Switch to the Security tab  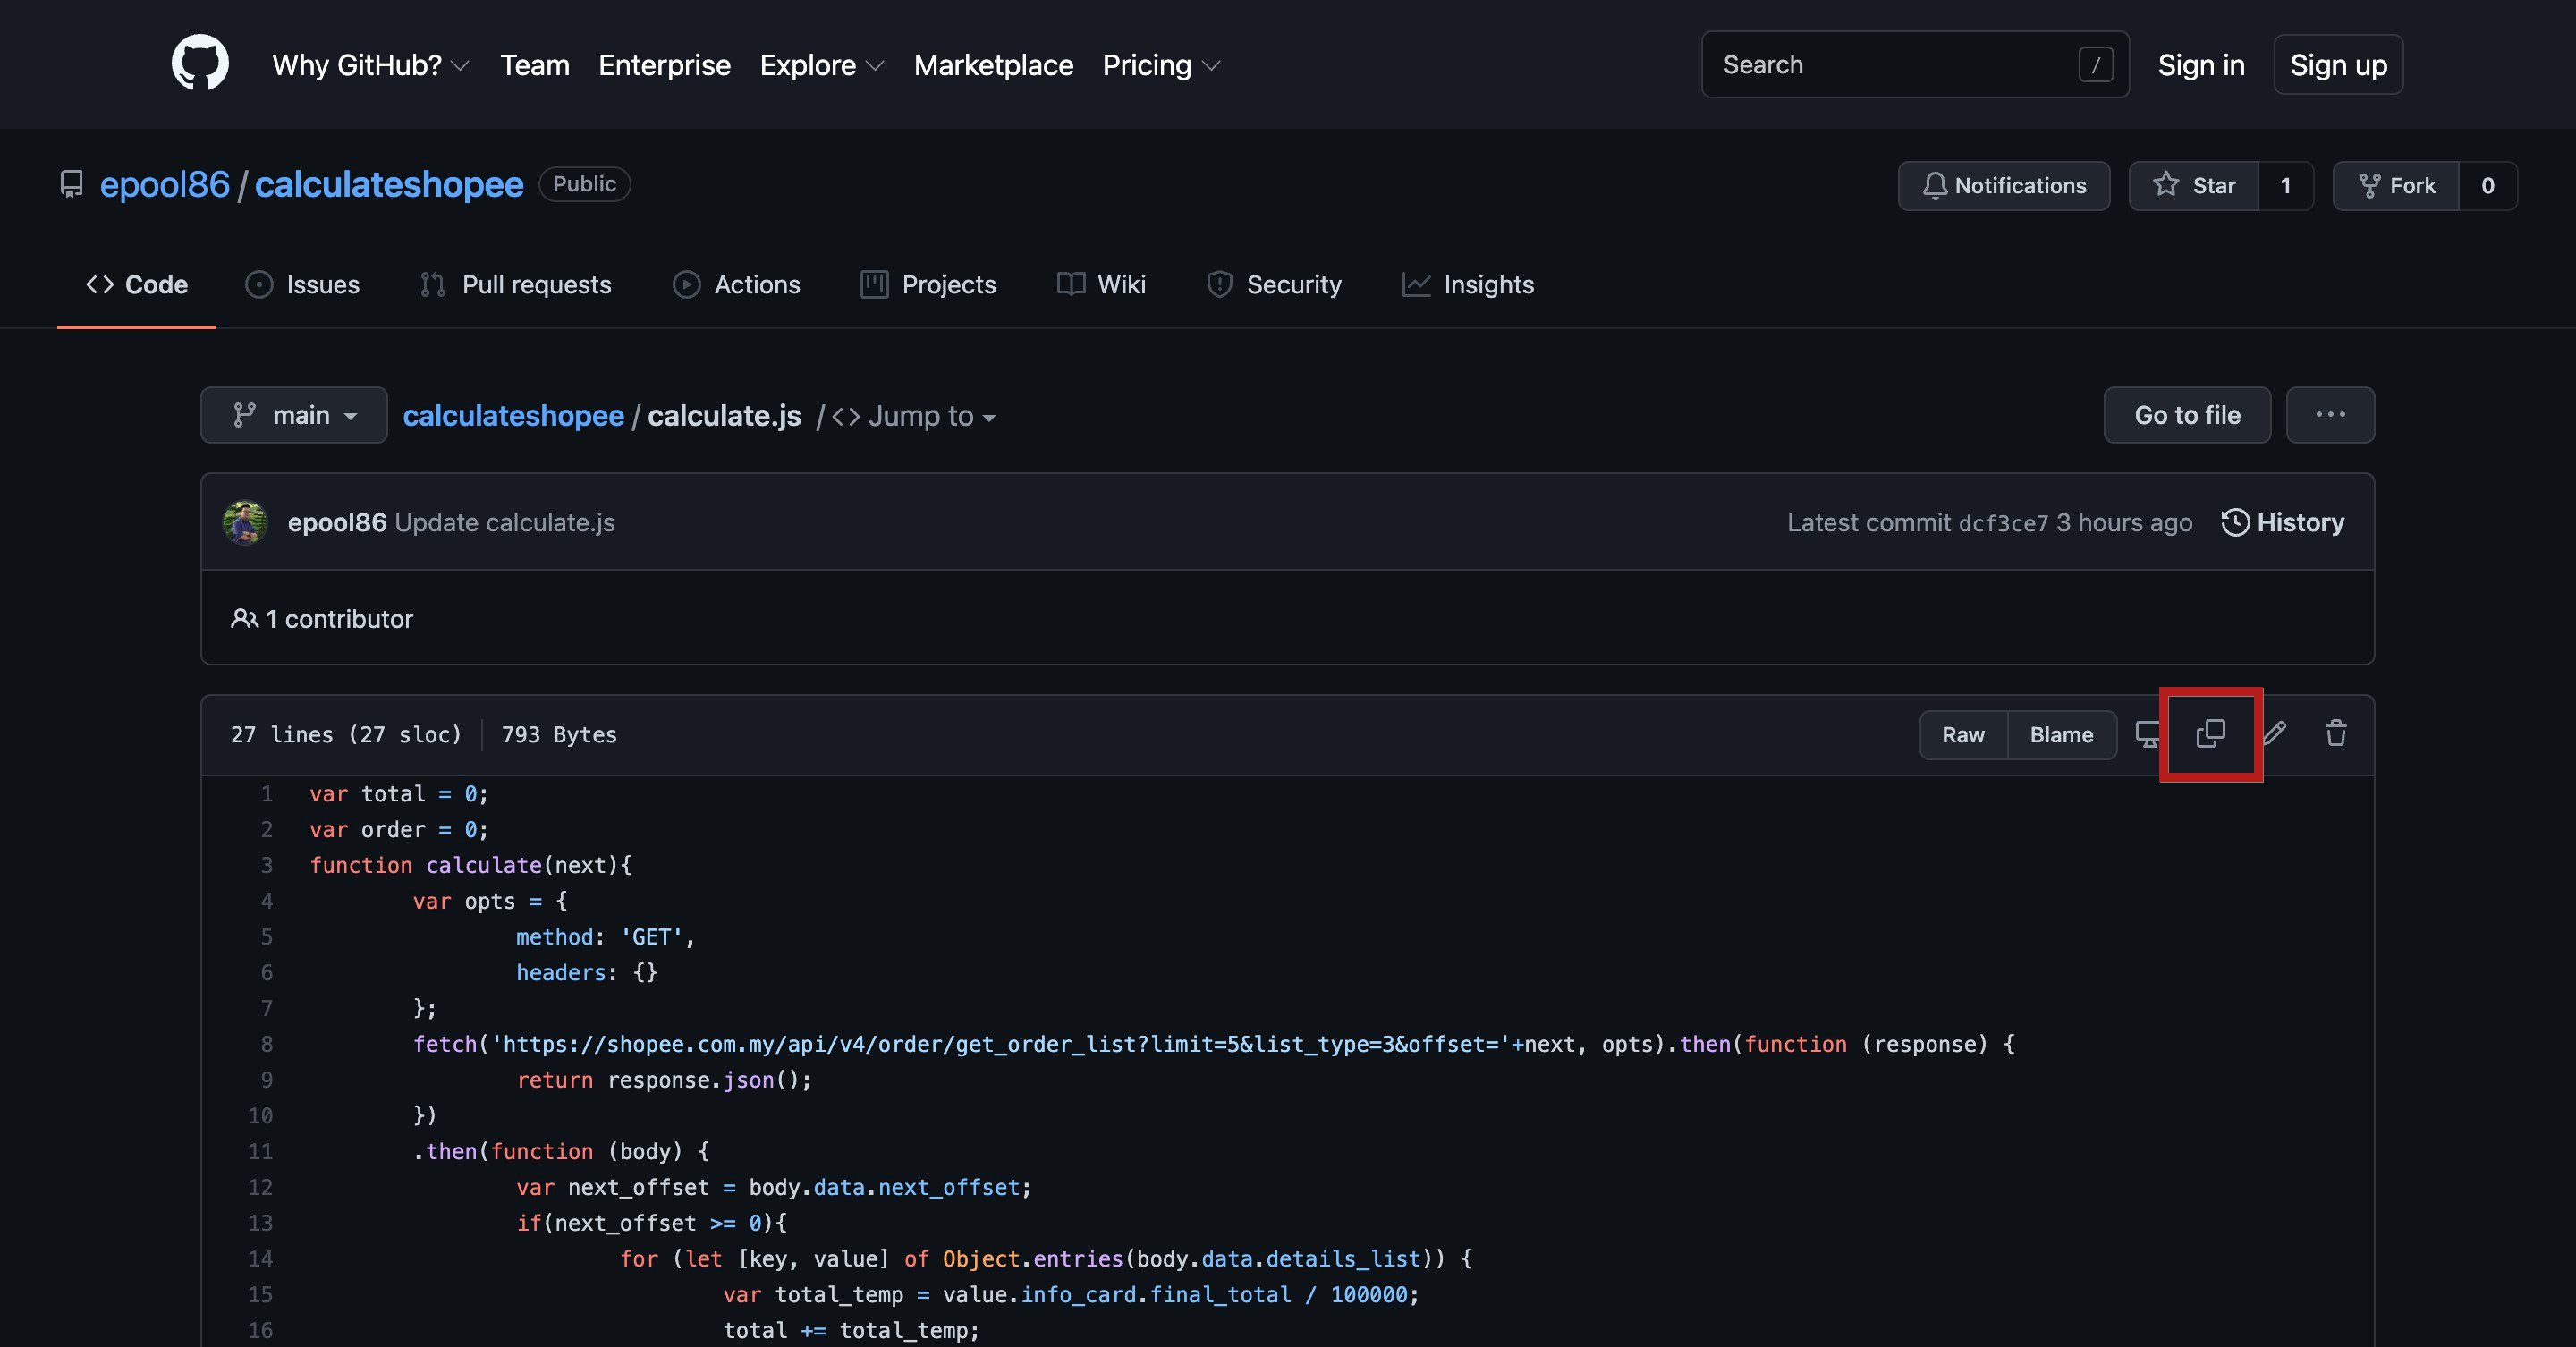[1274, 285]
